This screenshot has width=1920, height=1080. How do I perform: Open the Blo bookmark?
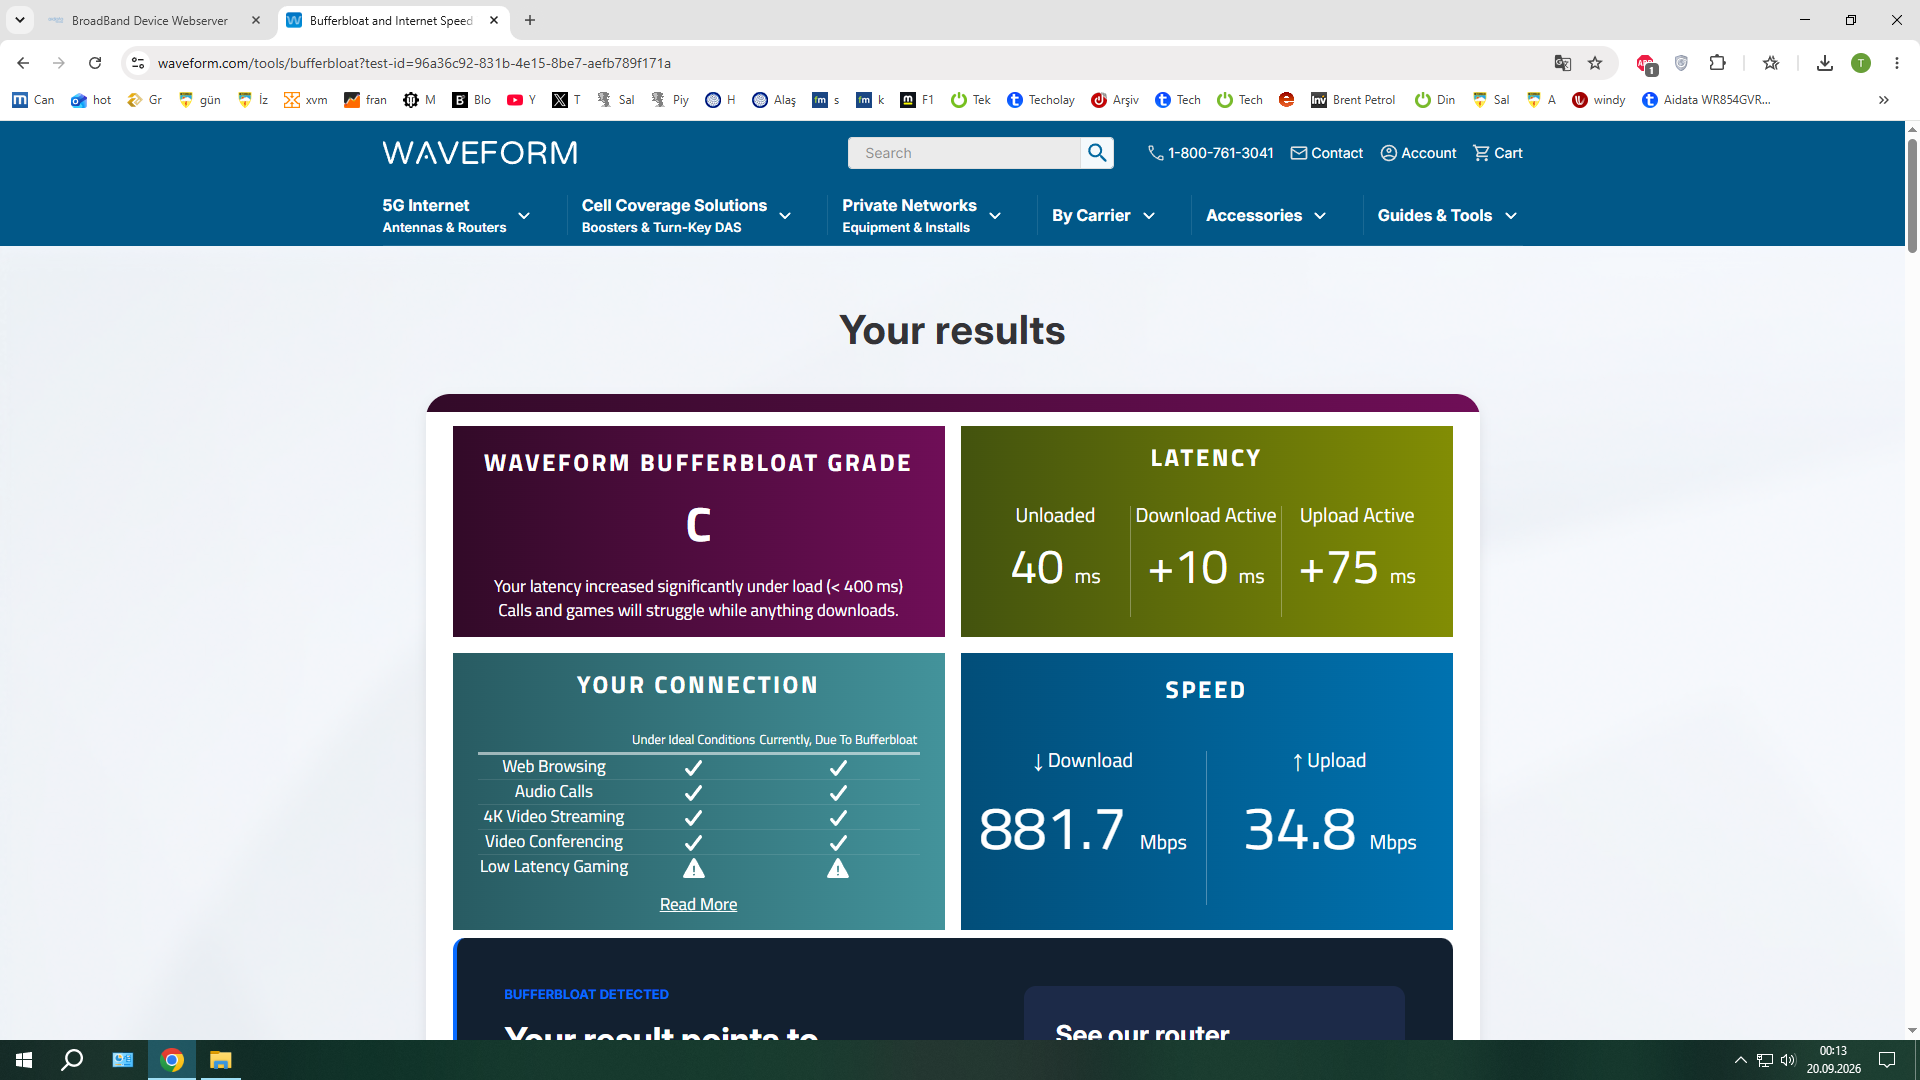(472, 100)
